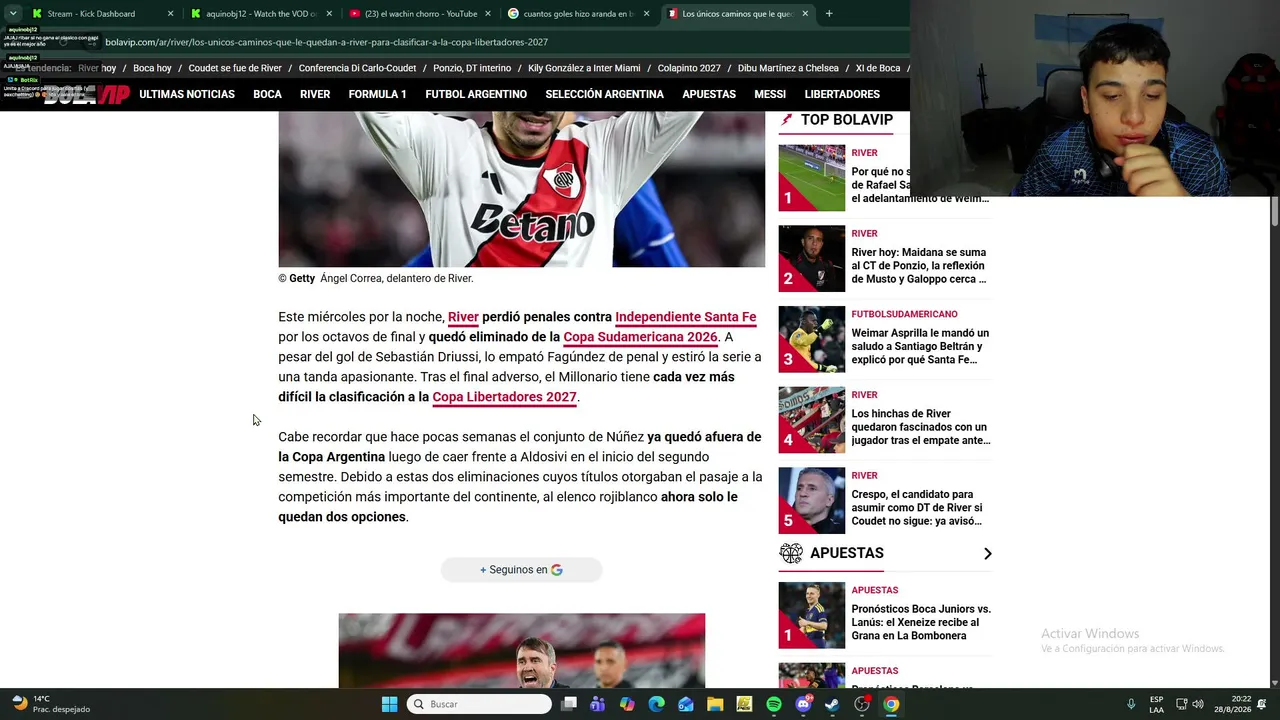Open the number 1 Top Bolavip thumbnail
This screenshot has height=720, width=1280.
tap(812, 178)
